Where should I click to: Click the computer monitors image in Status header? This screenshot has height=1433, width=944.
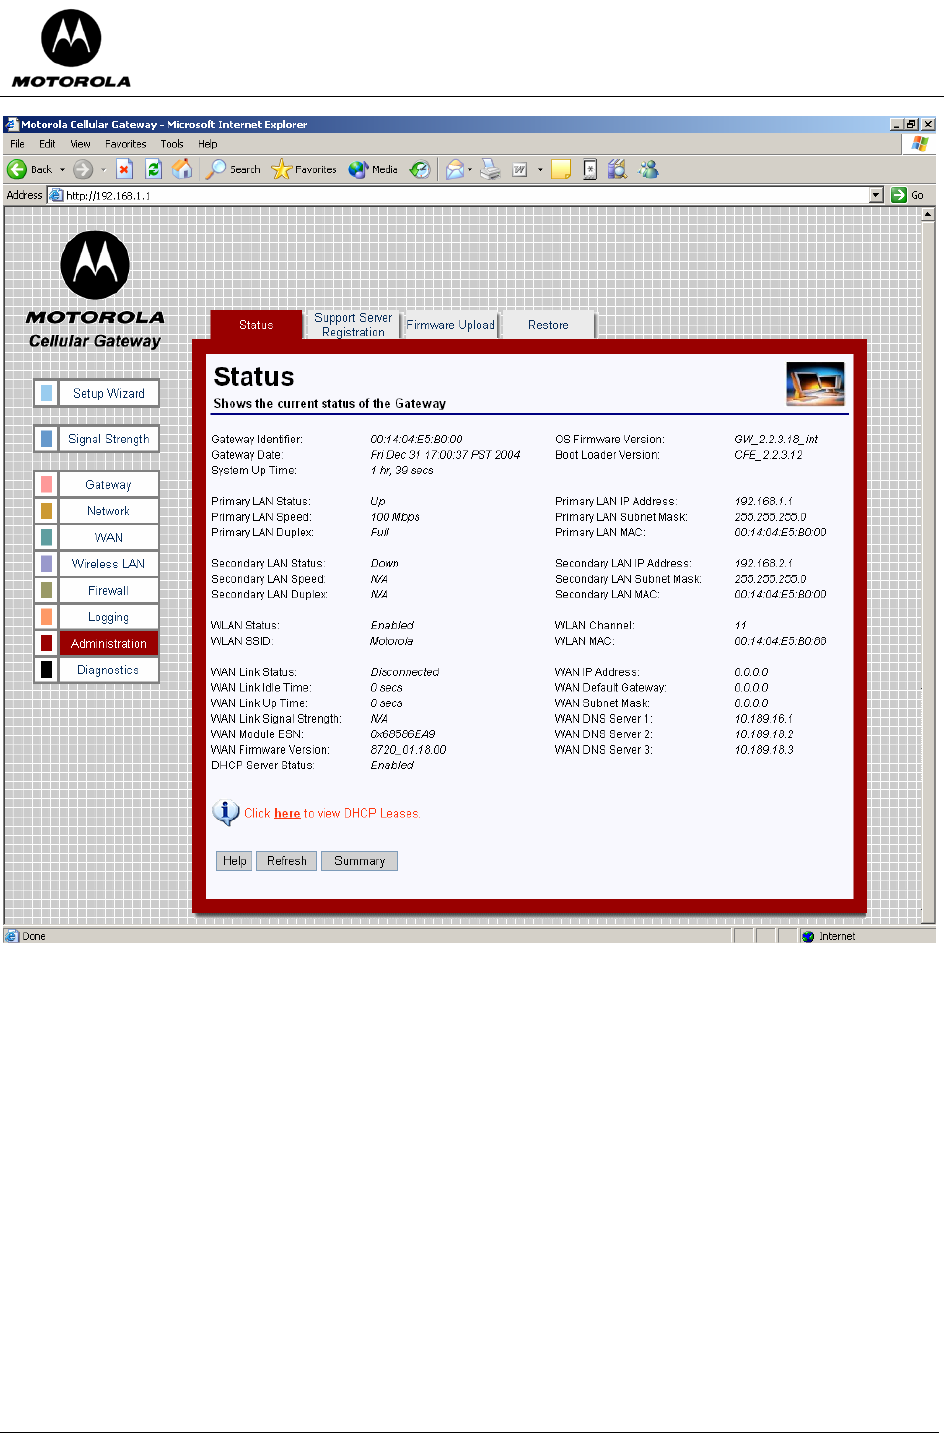click(x=816, y=384)
